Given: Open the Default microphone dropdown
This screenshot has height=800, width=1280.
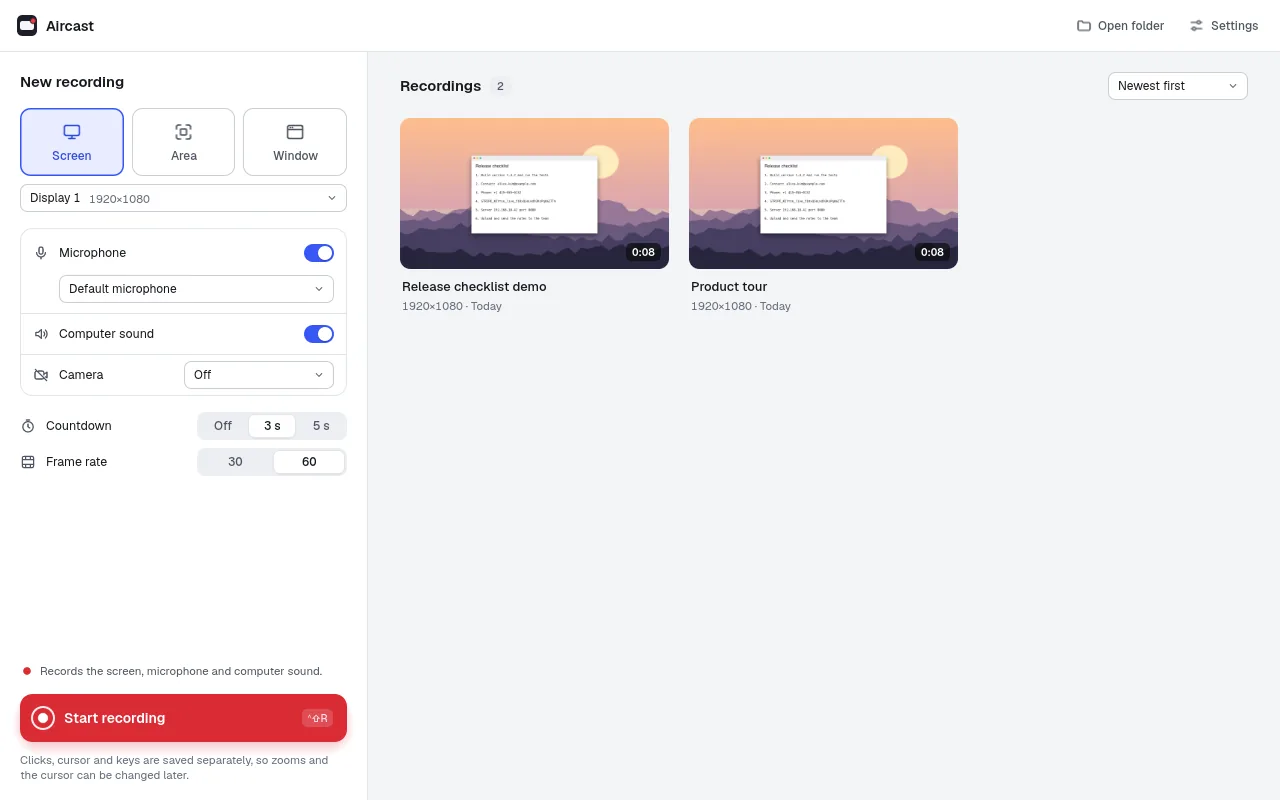Looking at the screenshot, I should pos(196,289).
